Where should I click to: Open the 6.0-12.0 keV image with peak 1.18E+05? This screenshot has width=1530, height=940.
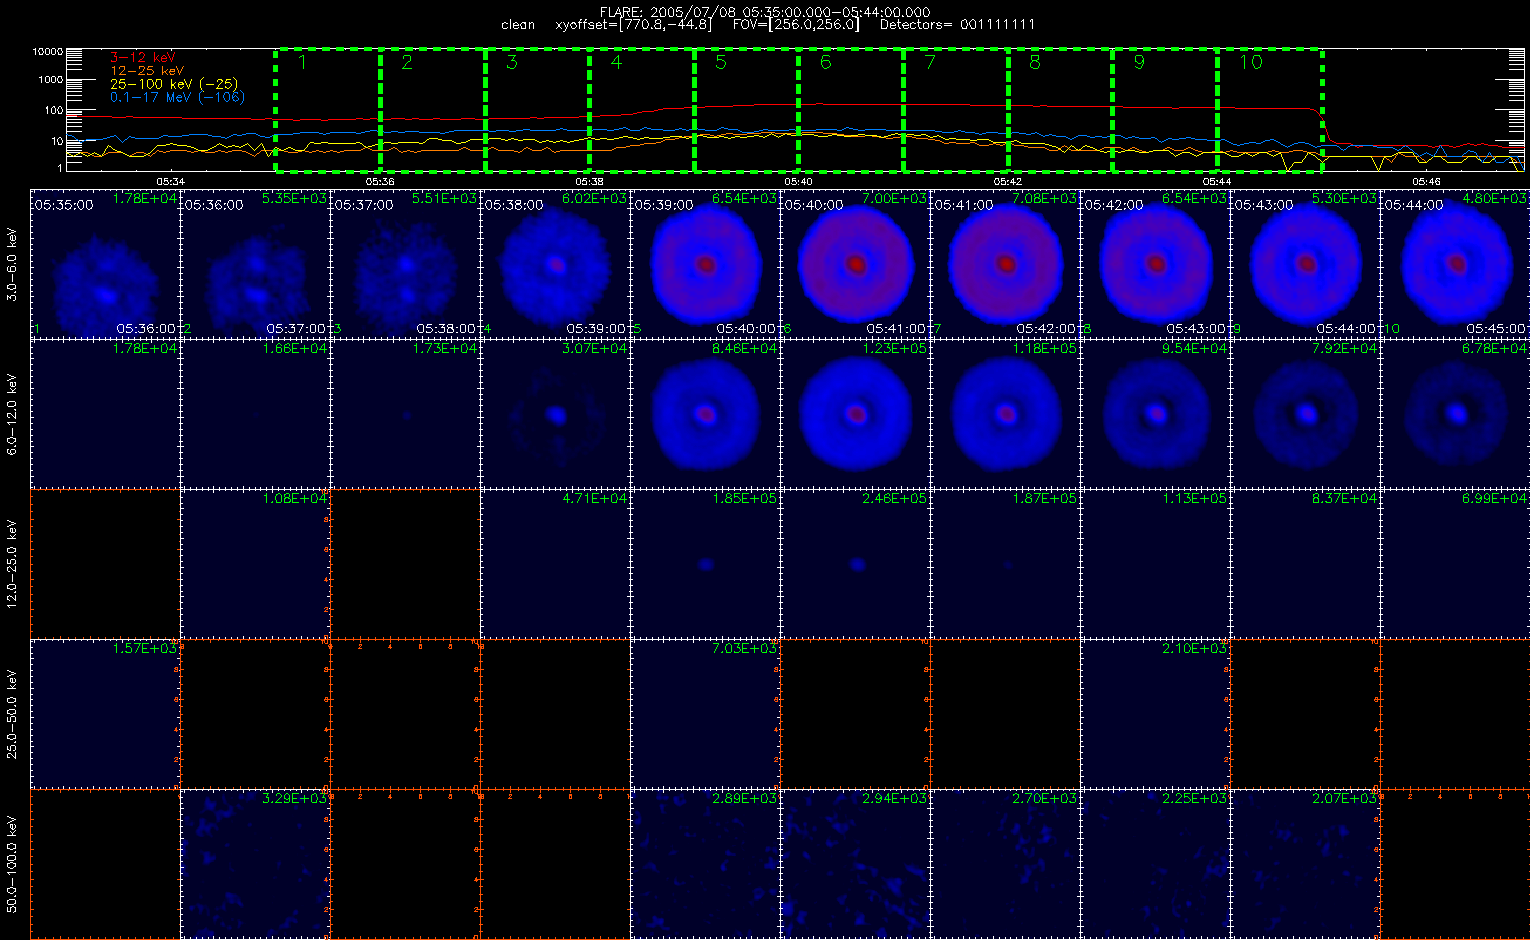point(1006,414)
